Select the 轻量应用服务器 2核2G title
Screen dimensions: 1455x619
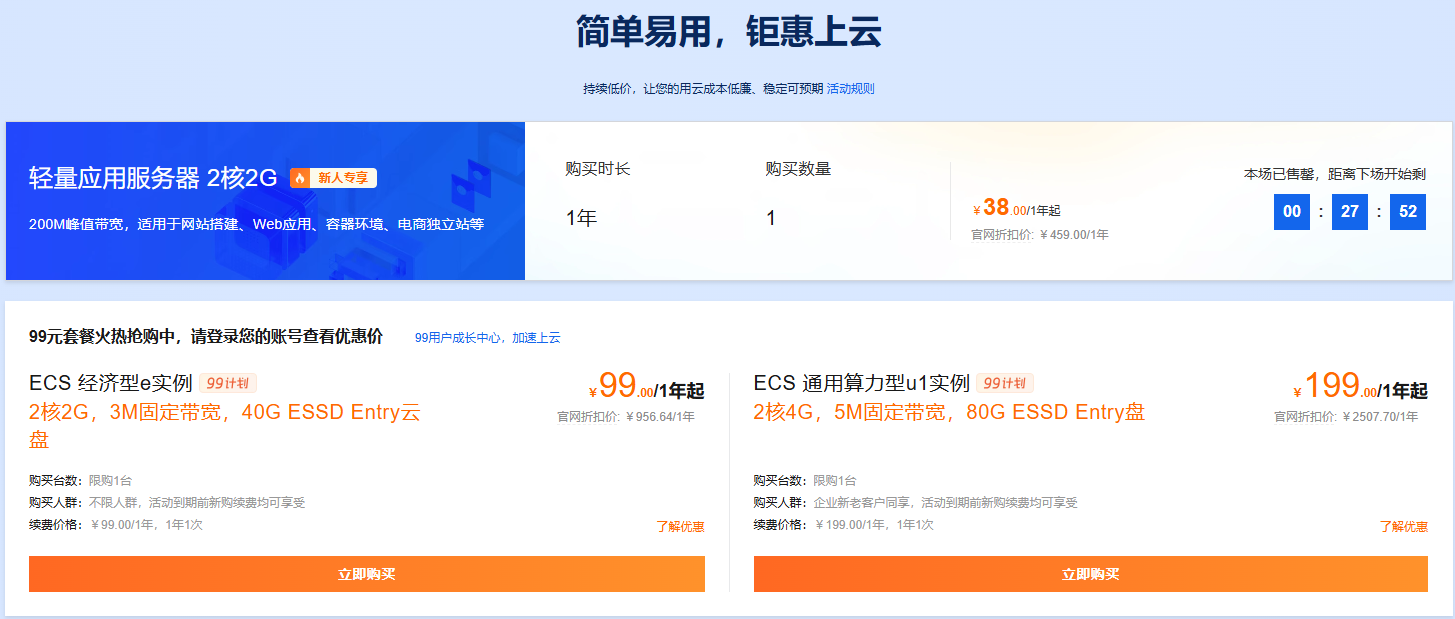[153, 178]
